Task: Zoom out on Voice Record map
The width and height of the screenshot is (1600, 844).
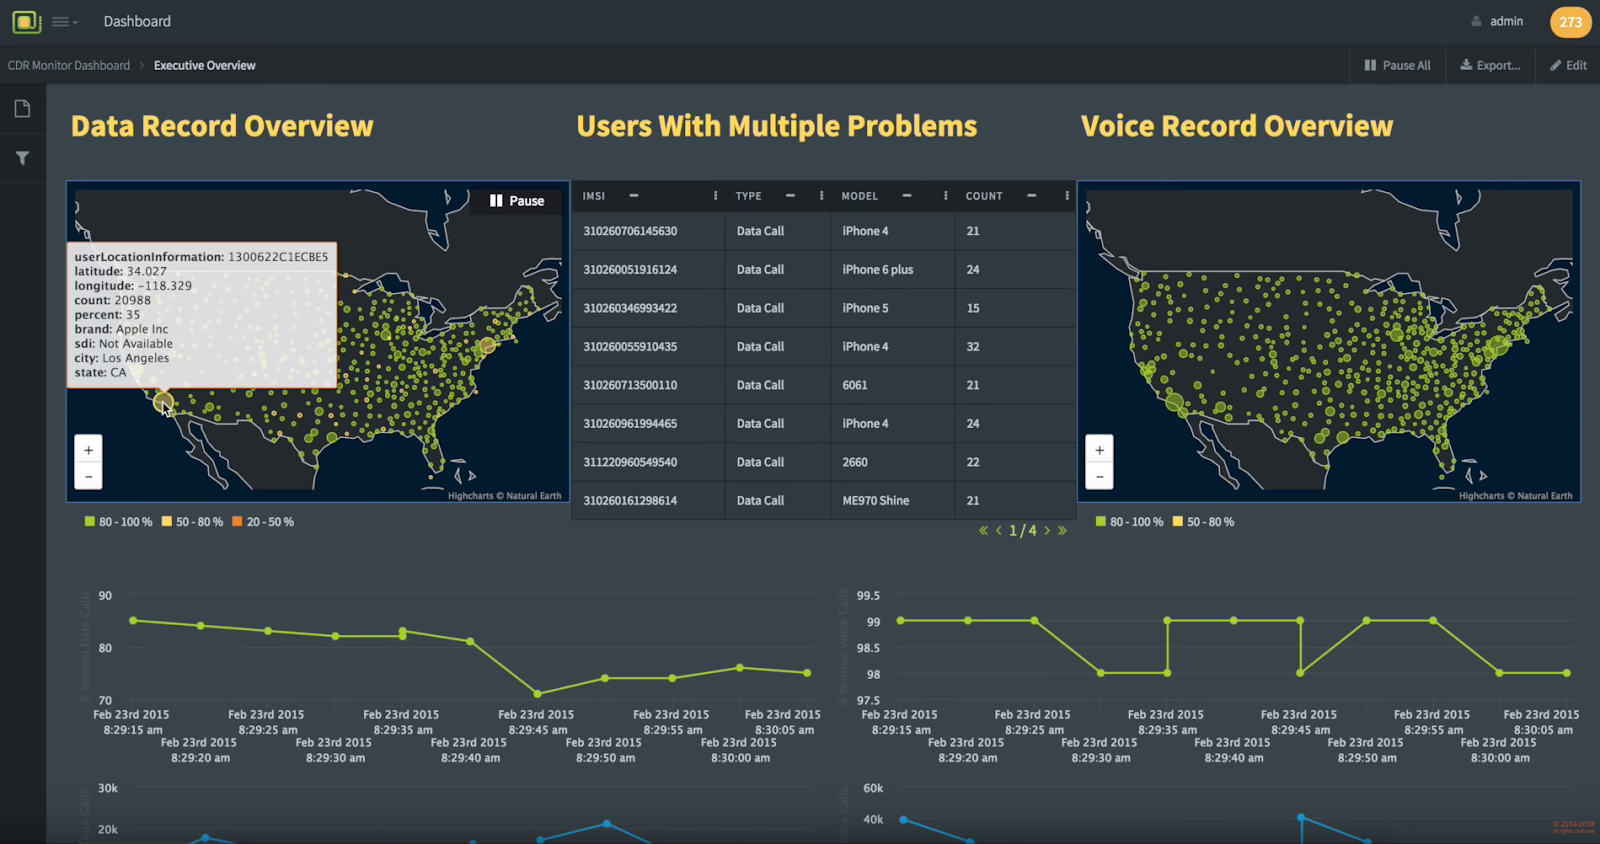Action: pos(1099,477)
